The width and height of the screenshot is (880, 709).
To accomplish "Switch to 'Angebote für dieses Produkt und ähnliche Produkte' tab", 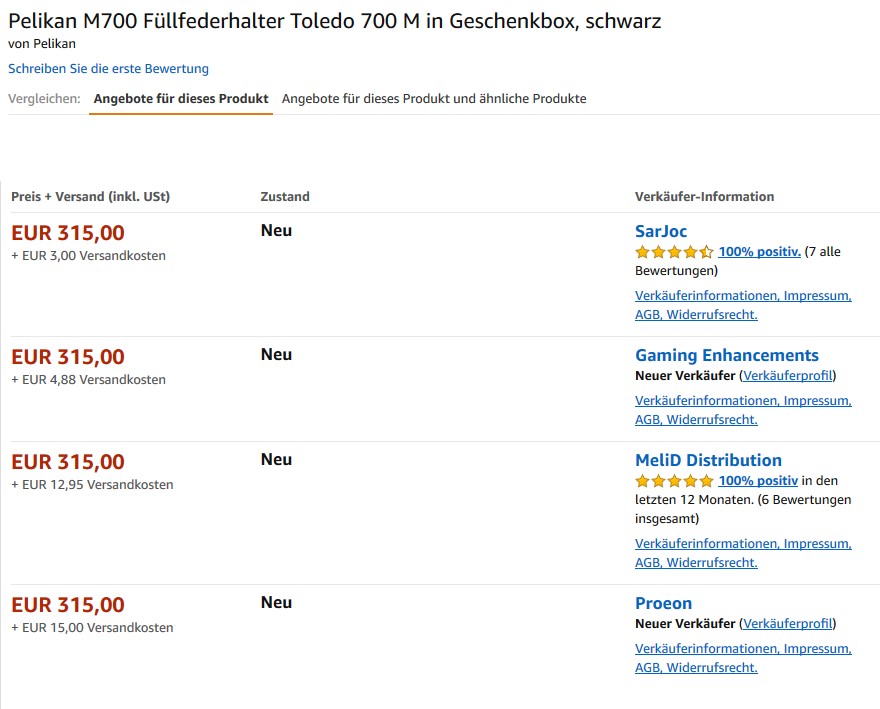I will (434, 99).
